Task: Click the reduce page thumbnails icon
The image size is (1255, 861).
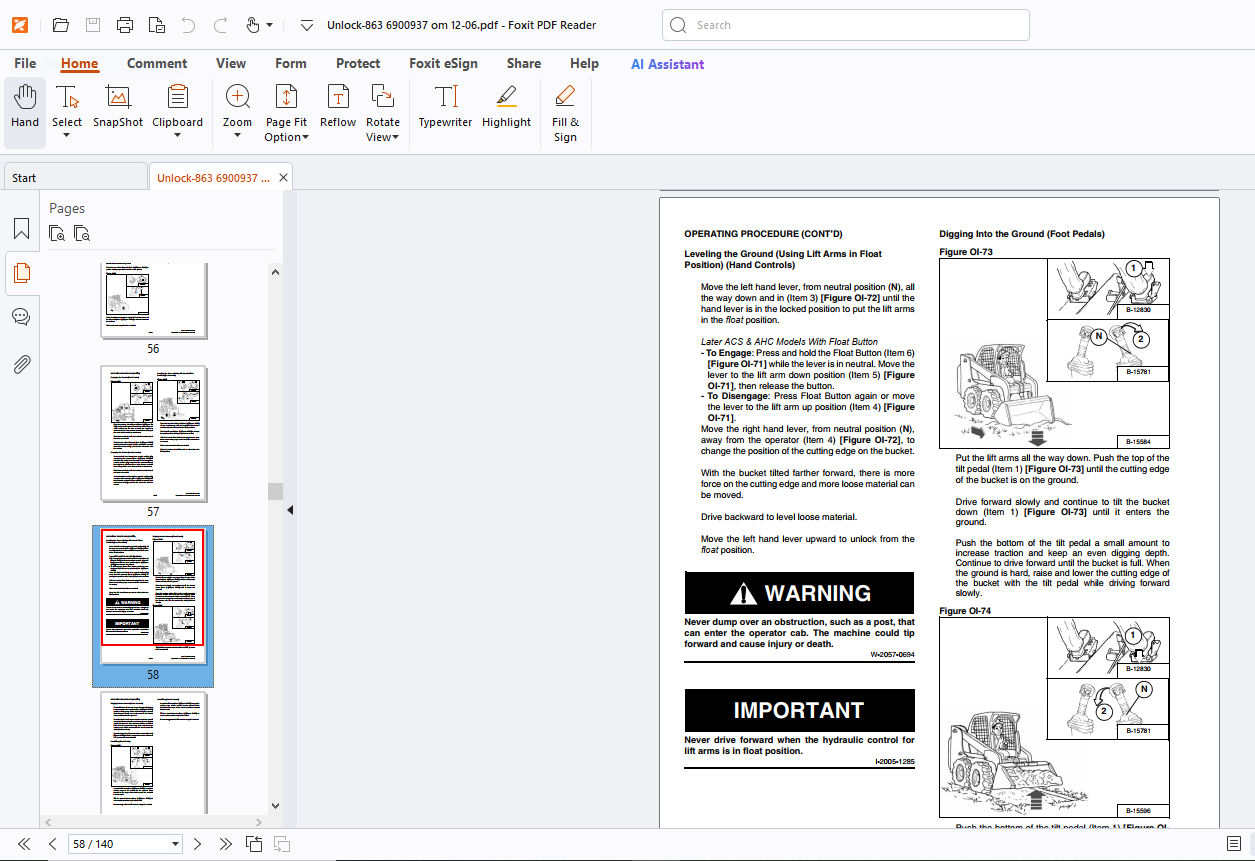Action: point(82,234)
